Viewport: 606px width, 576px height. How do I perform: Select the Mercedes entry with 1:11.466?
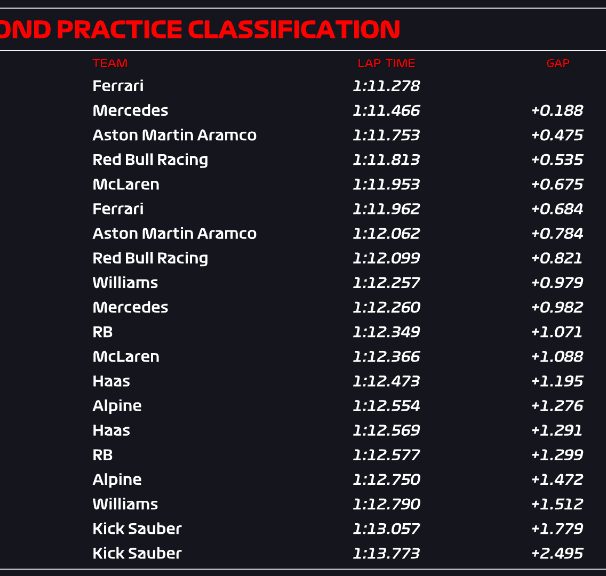pyautogui.click(x=130, y=111)
